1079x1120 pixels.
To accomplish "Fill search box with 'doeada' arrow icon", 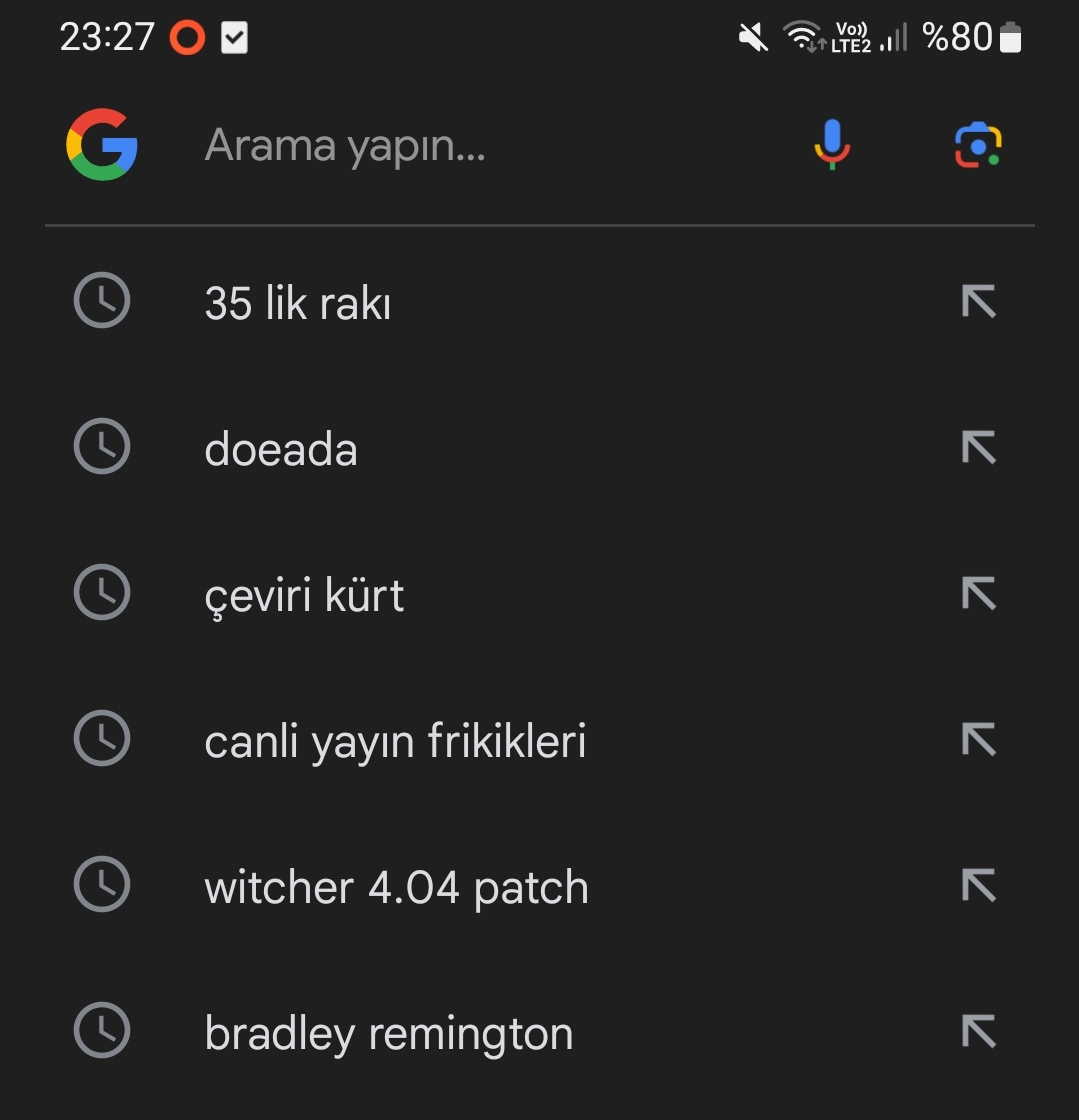I will pos(978,447).
